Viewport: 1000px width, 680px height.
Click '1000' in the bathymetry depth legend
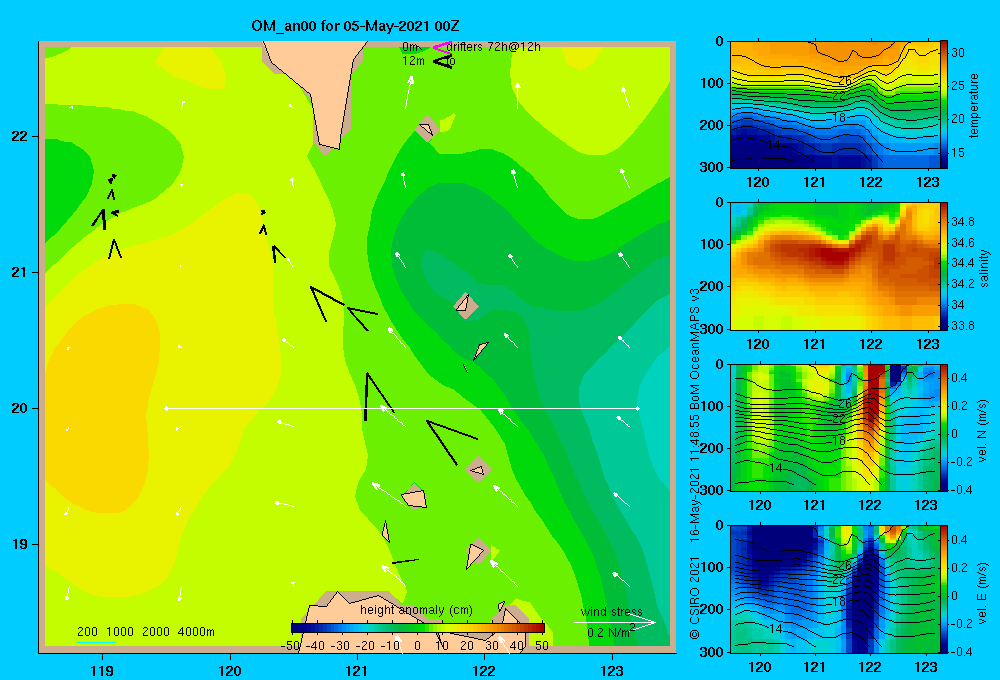pyautogui.click(x=120, y=632)
